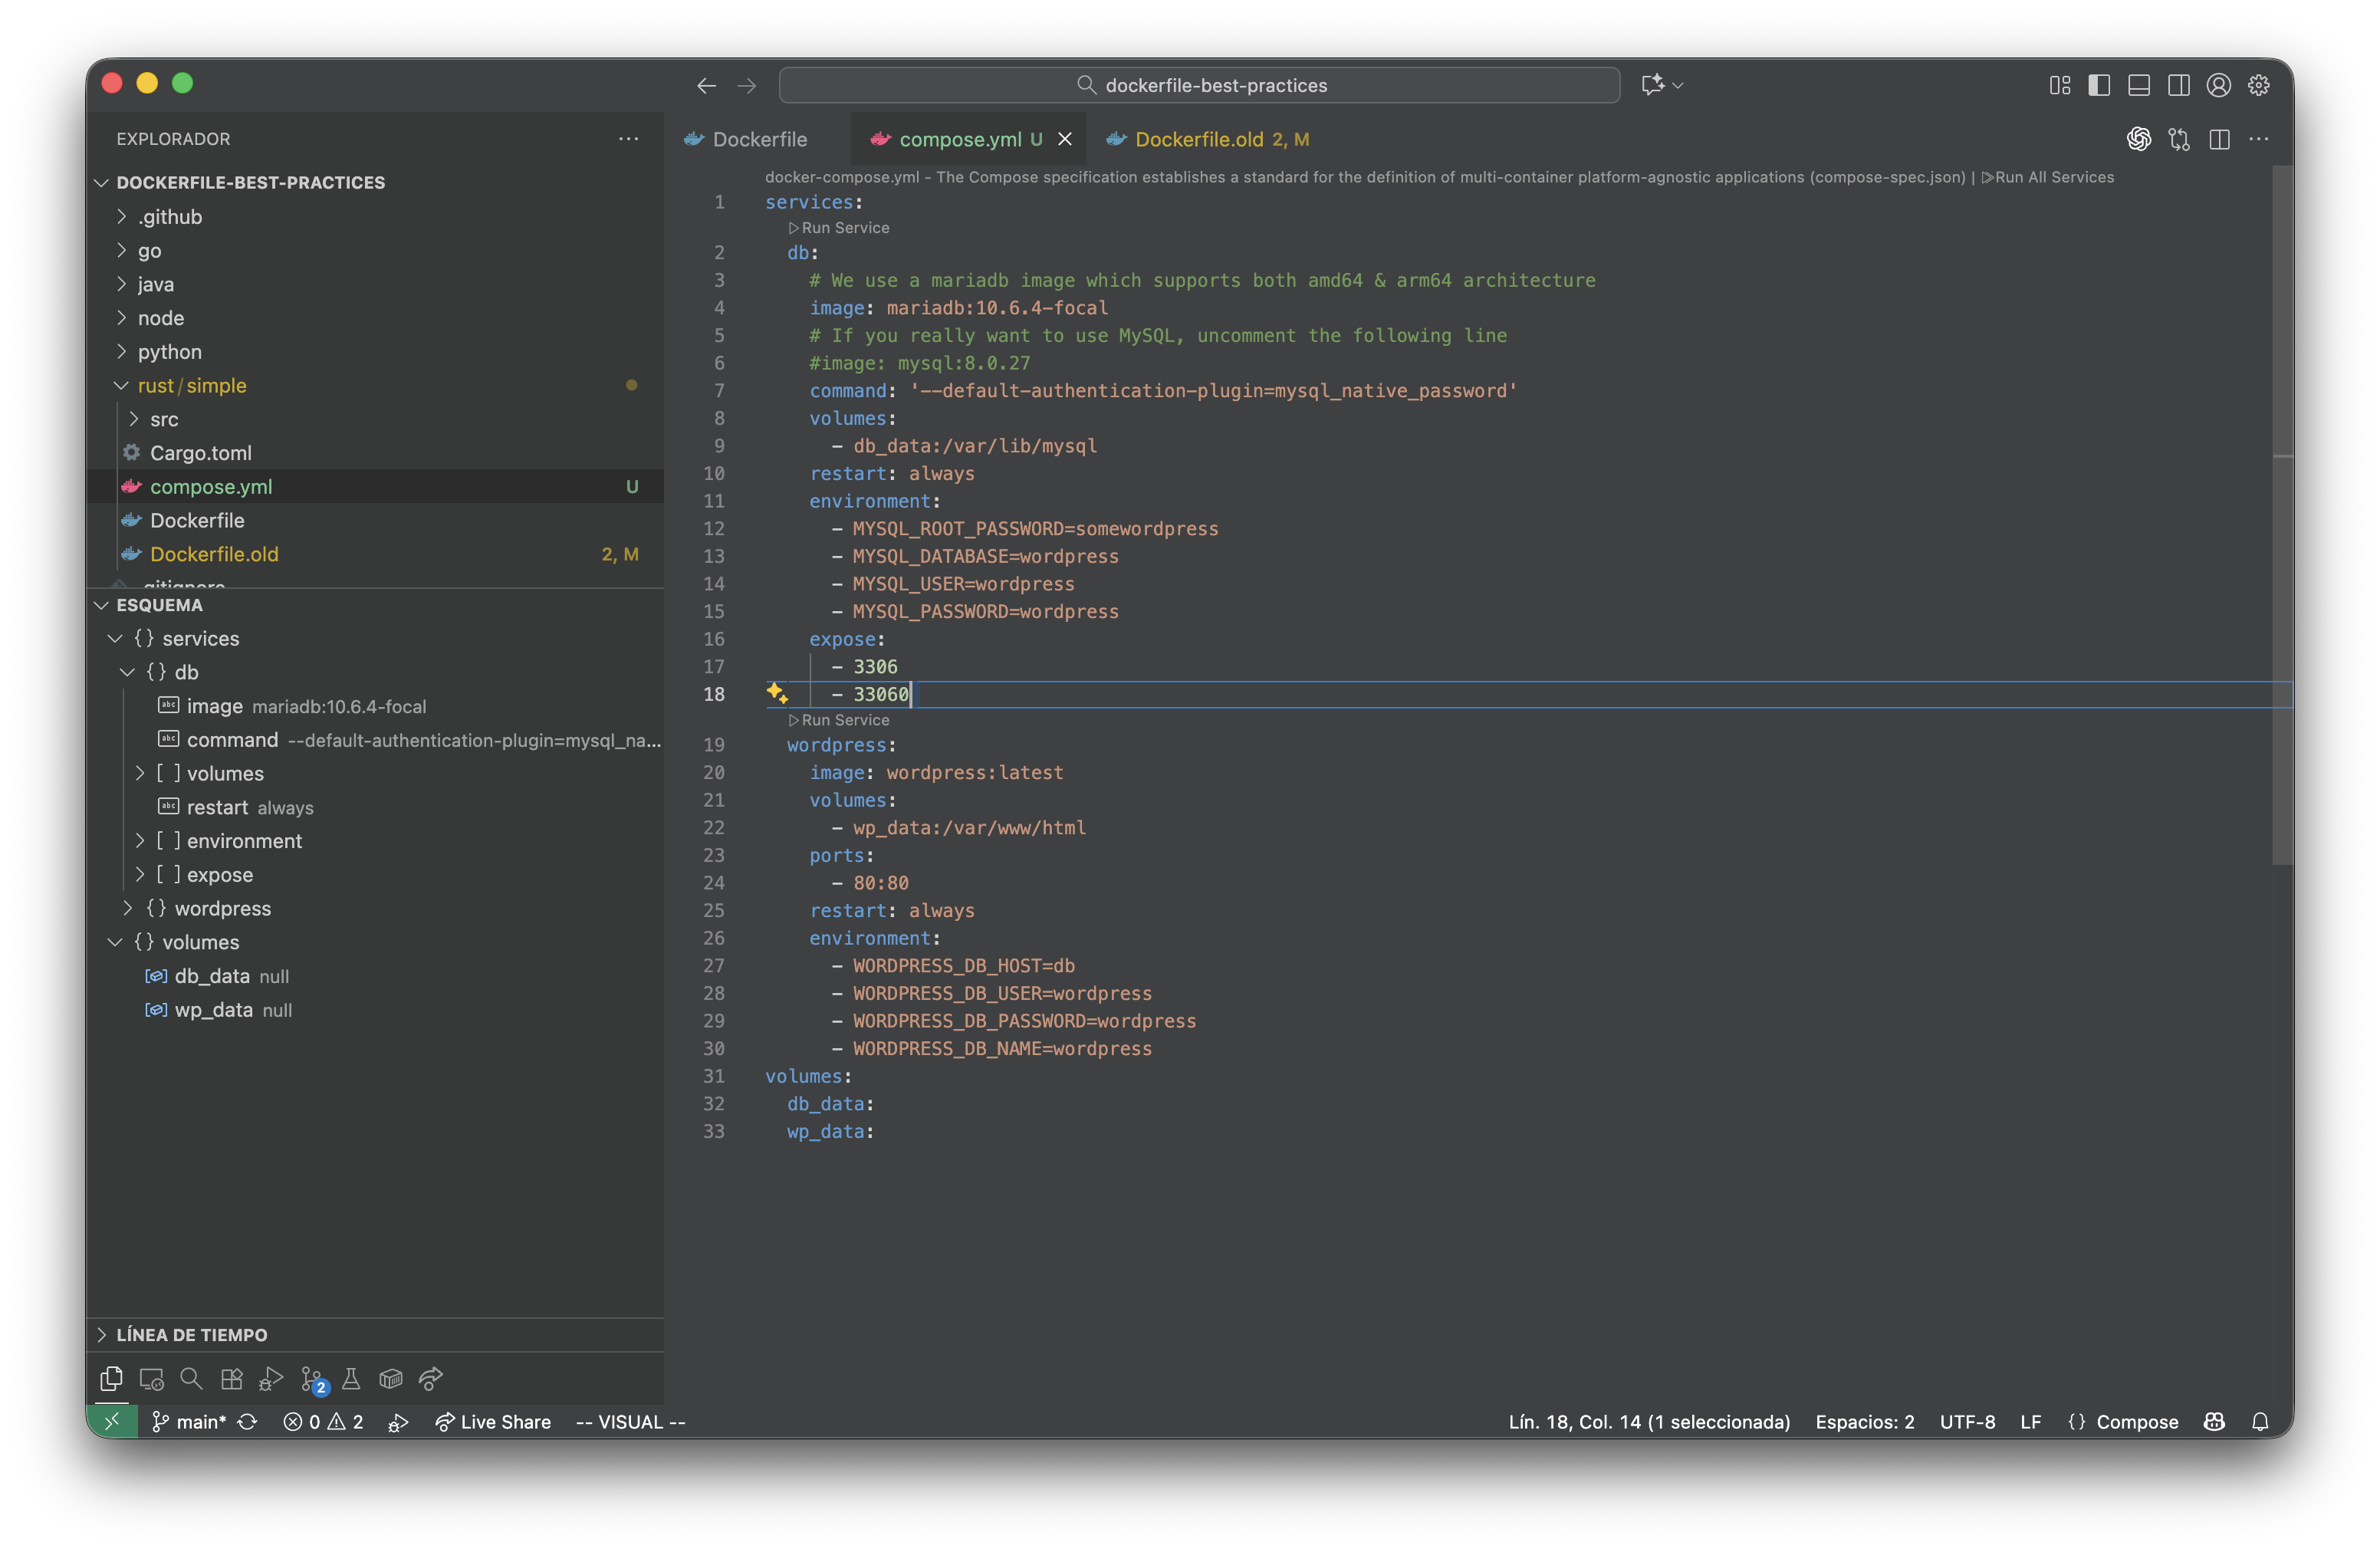Click Run All Services code lens

(2047, 177)
